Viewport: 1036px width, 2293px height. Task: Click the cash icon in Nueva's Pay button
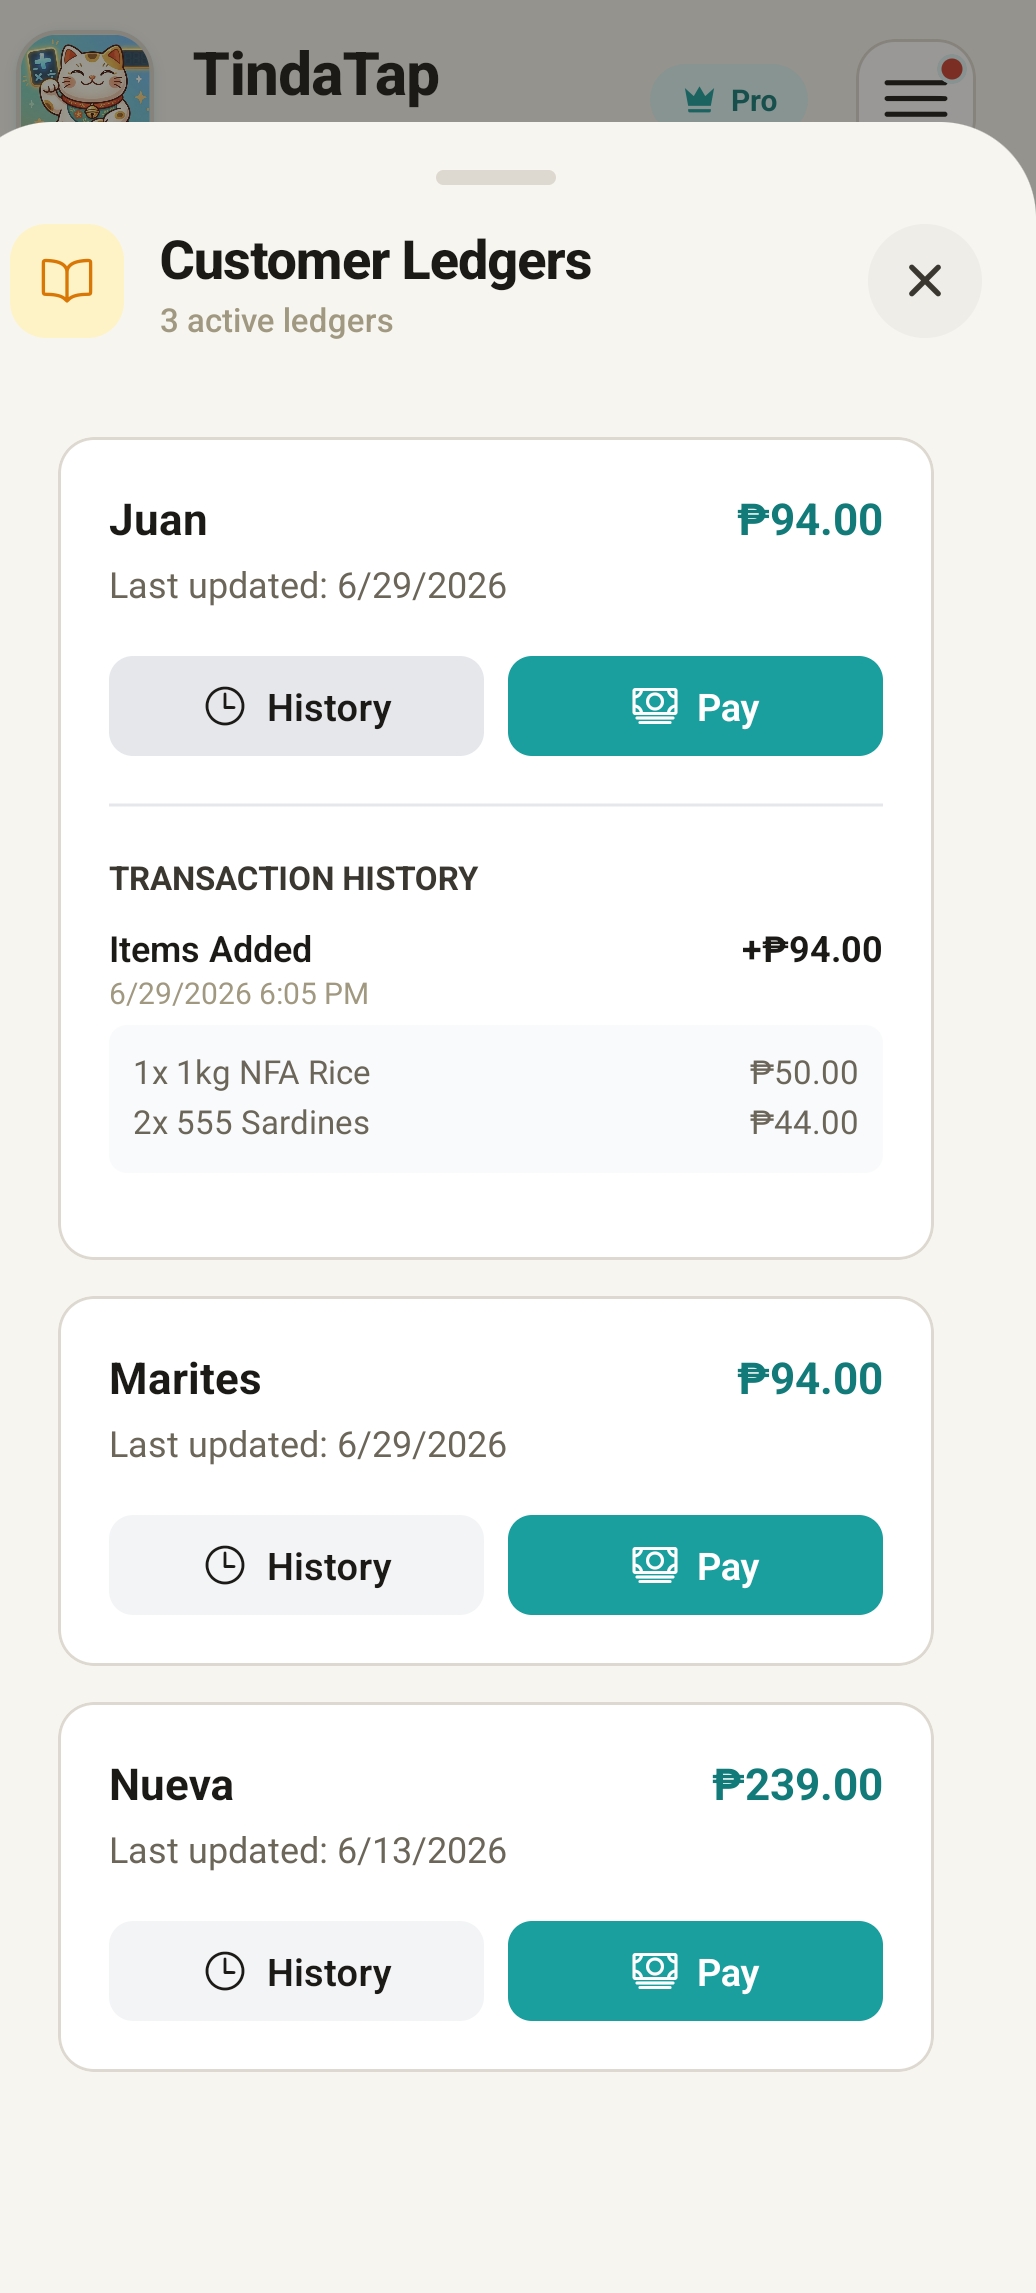coord(655,1971)
